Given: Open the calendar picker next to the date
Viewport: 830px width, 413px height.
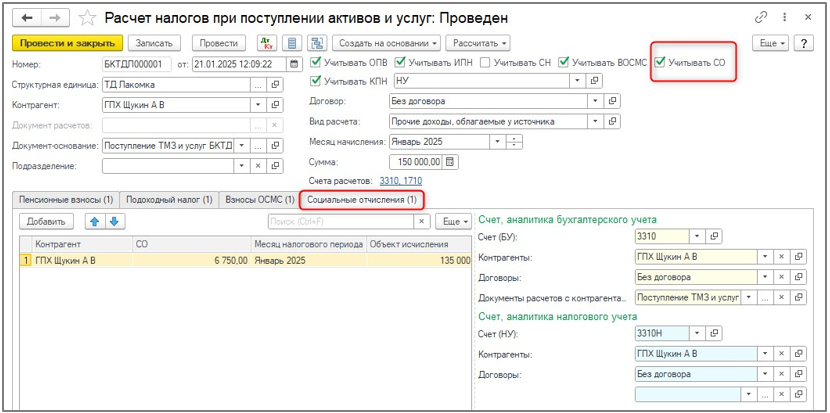Looking at the screenshot, I should (294, 63).
